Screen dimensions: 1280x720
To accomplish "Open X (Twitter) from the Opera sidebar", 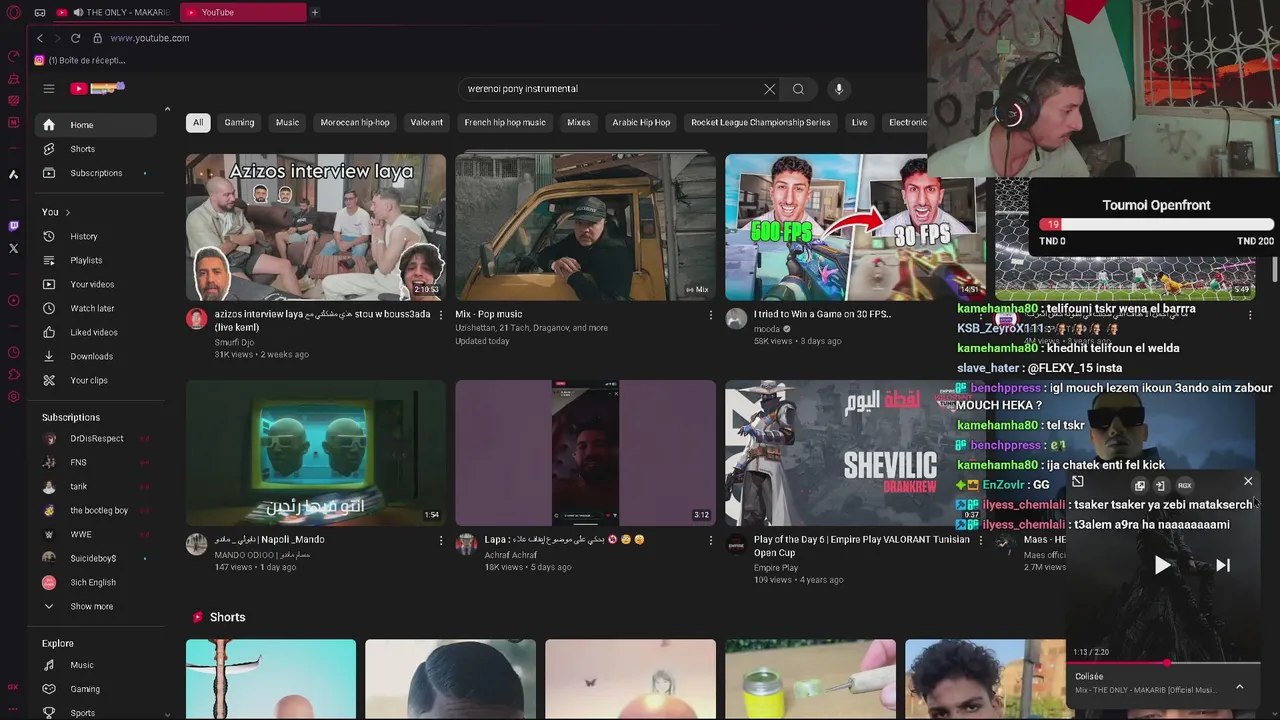I will tap(13, 248).
